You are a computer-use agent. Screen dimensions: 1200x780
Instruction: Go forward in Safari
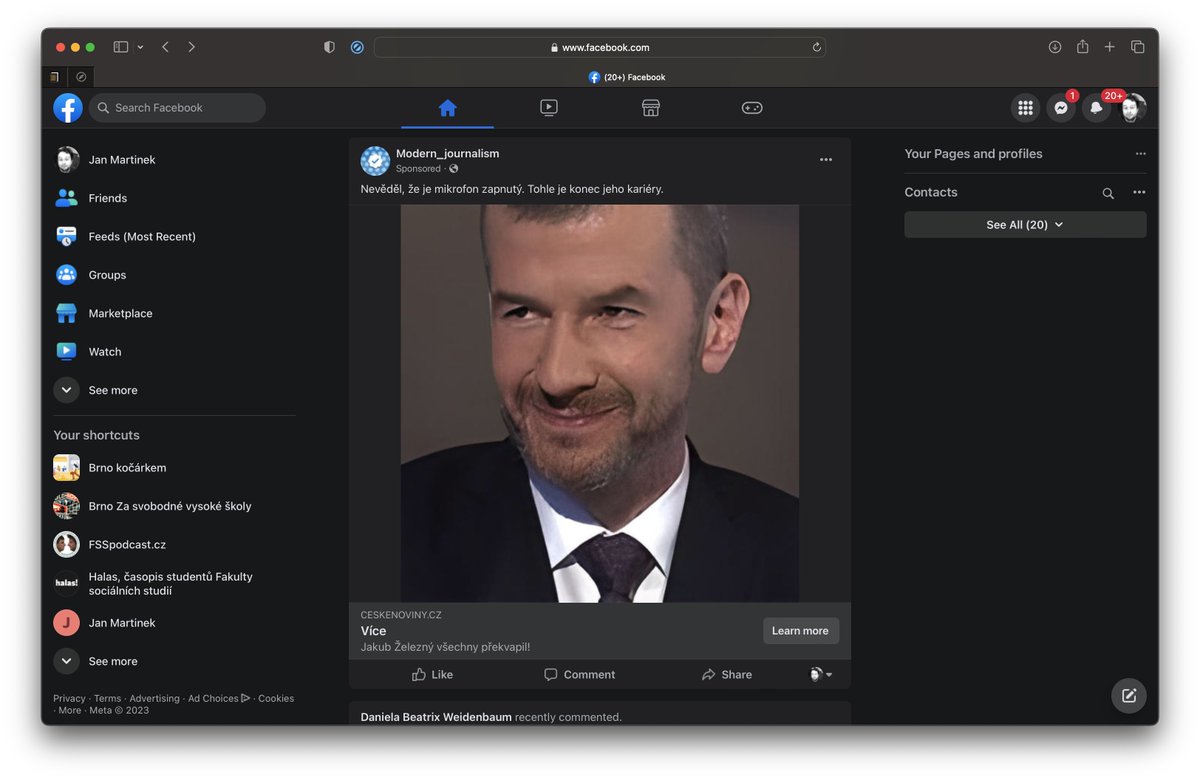pos(191,47)
